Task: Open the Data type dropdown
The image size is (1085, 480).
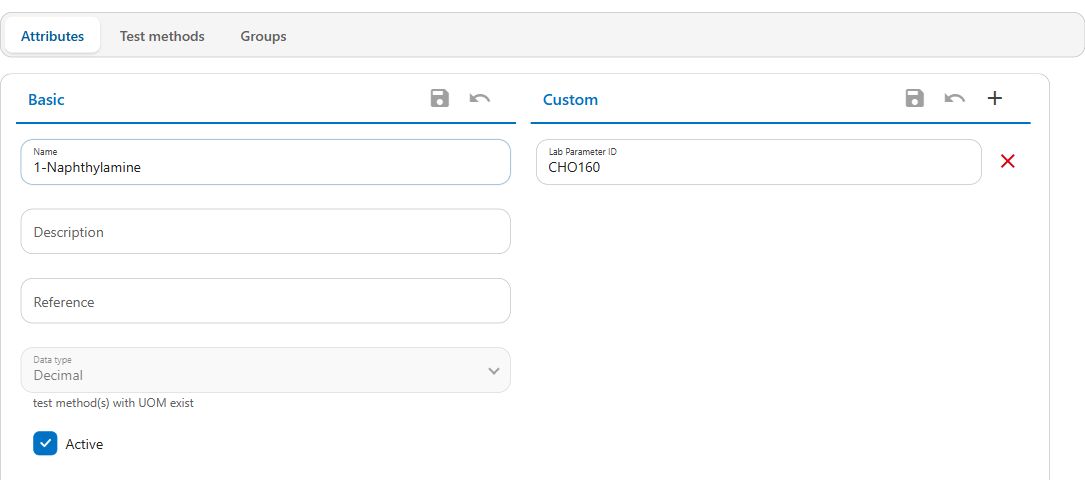Action: (x=266, y=370)
